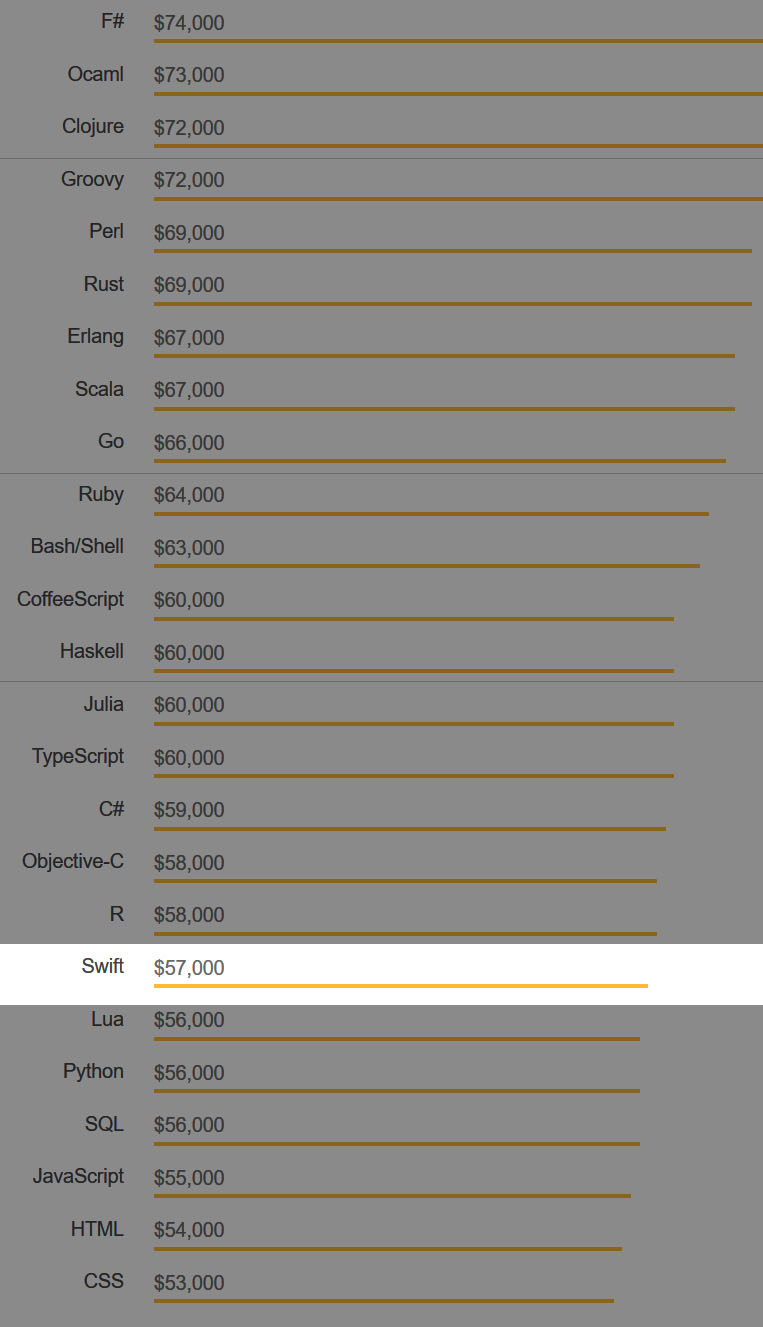
Task: Click the F# language label
Action: pyautogui.click(x=113, y=21)
